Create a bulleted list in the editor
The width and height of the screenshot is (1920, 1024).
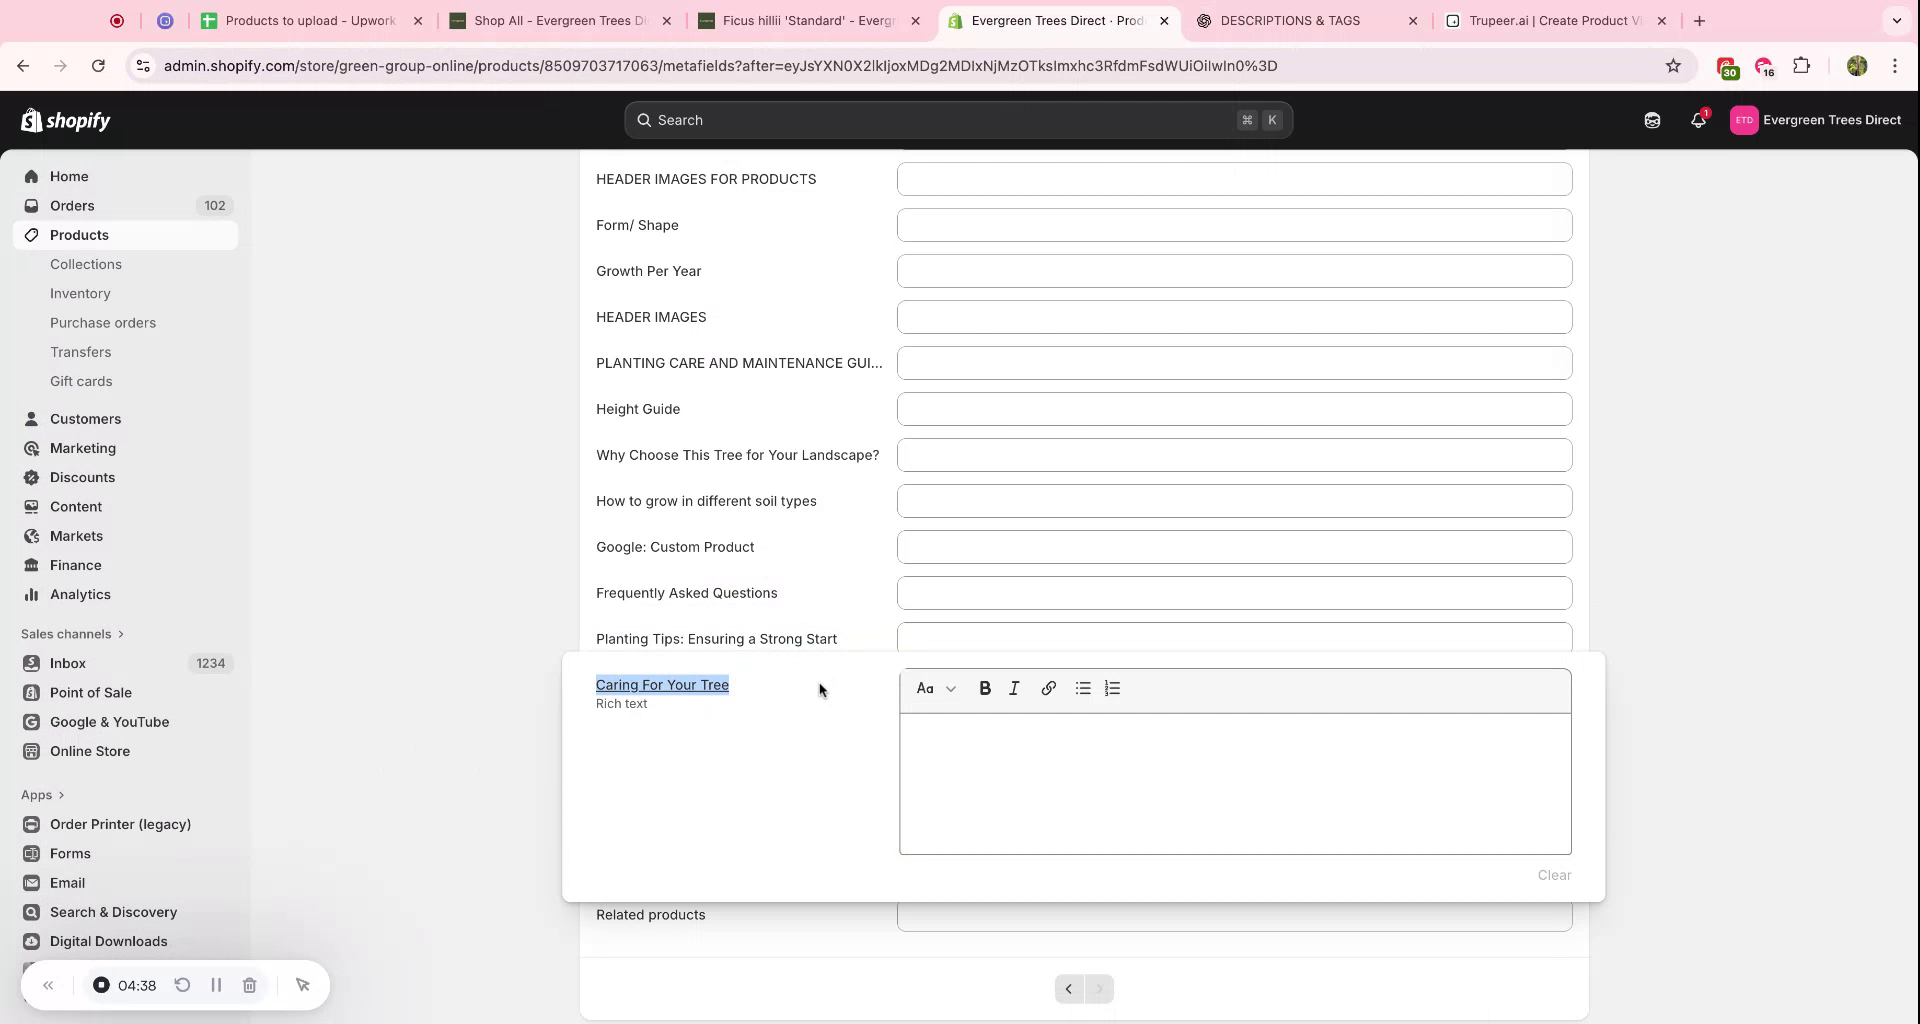(x=1082, y=688)
